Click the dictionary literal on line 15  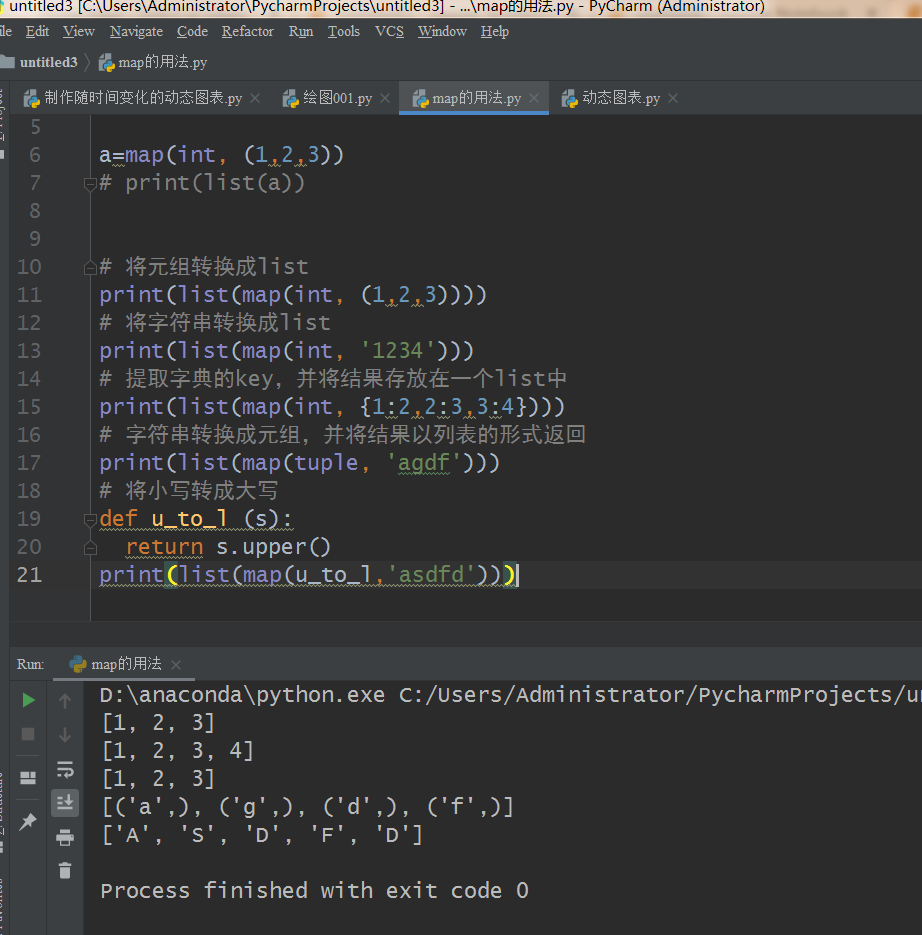(443, 407)
